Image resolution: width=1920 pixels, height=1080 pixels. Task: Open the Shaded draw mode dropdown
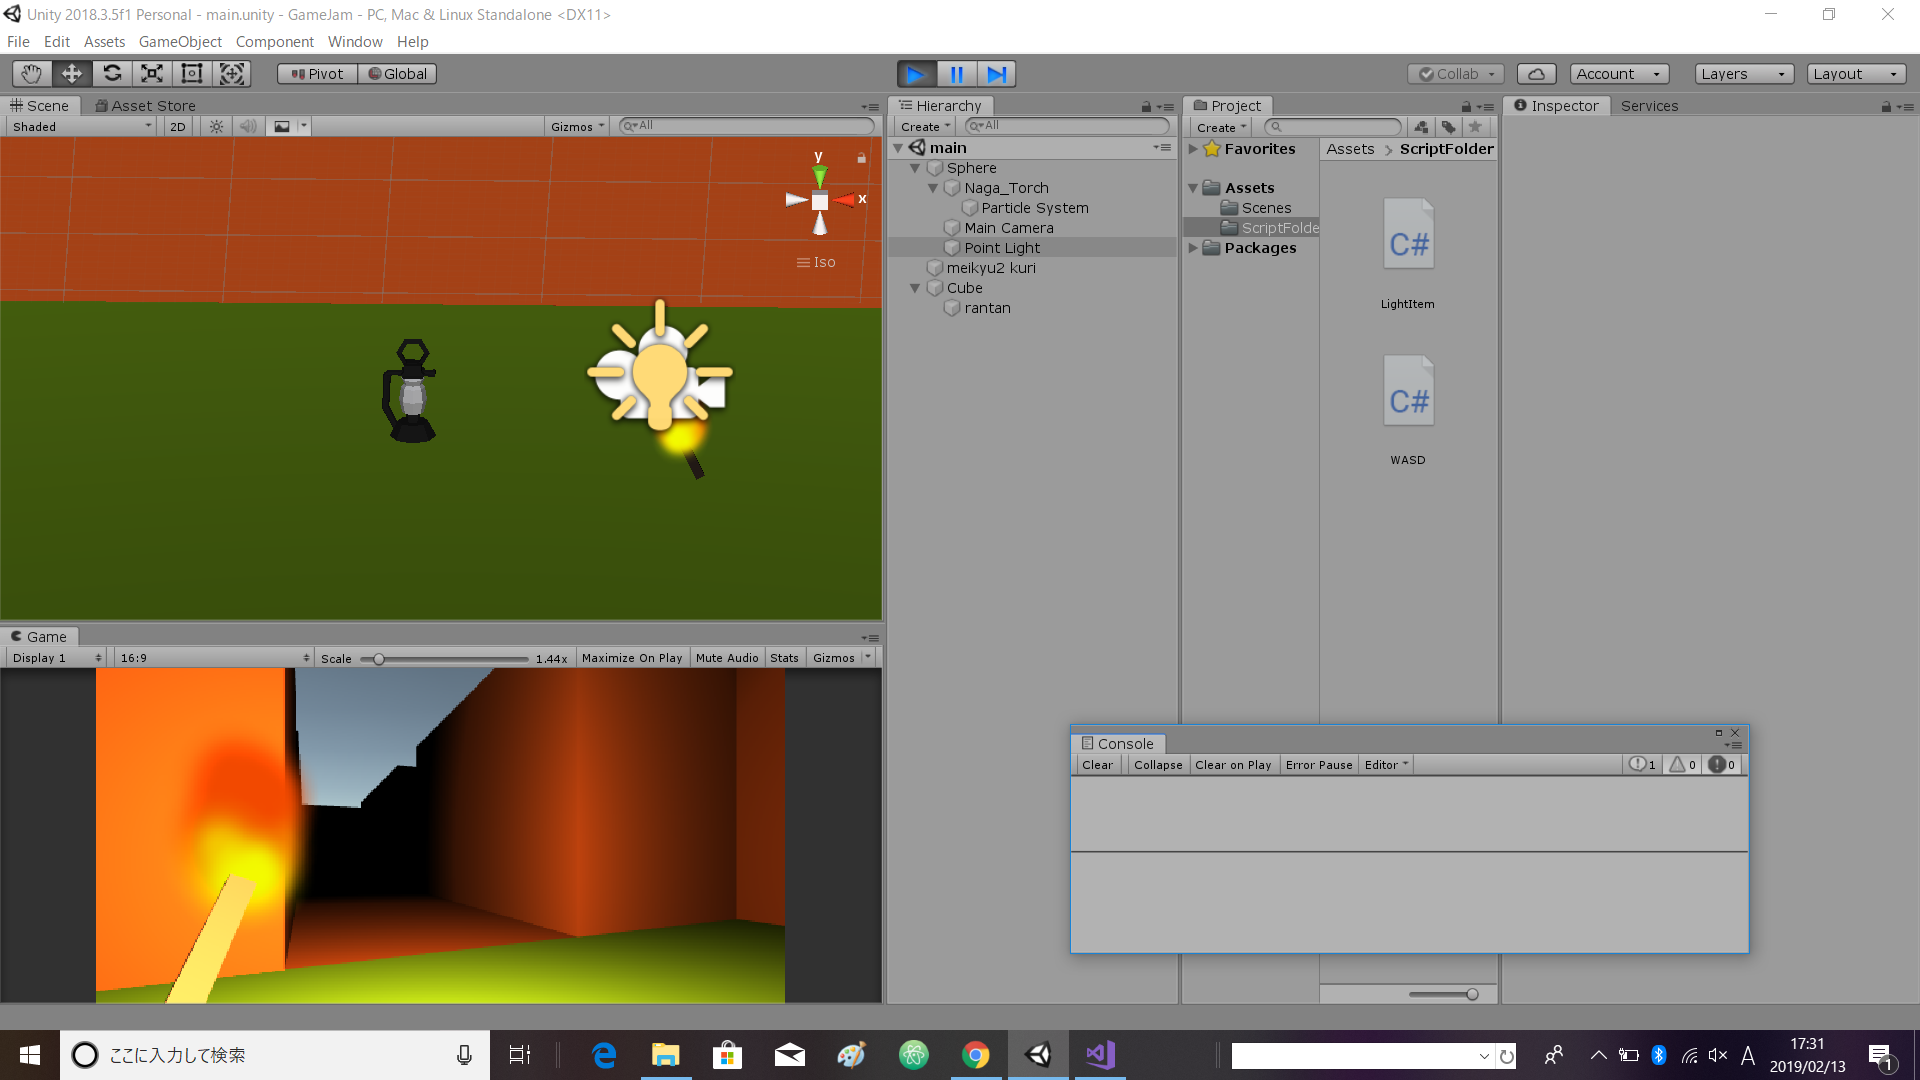[82, 127]
